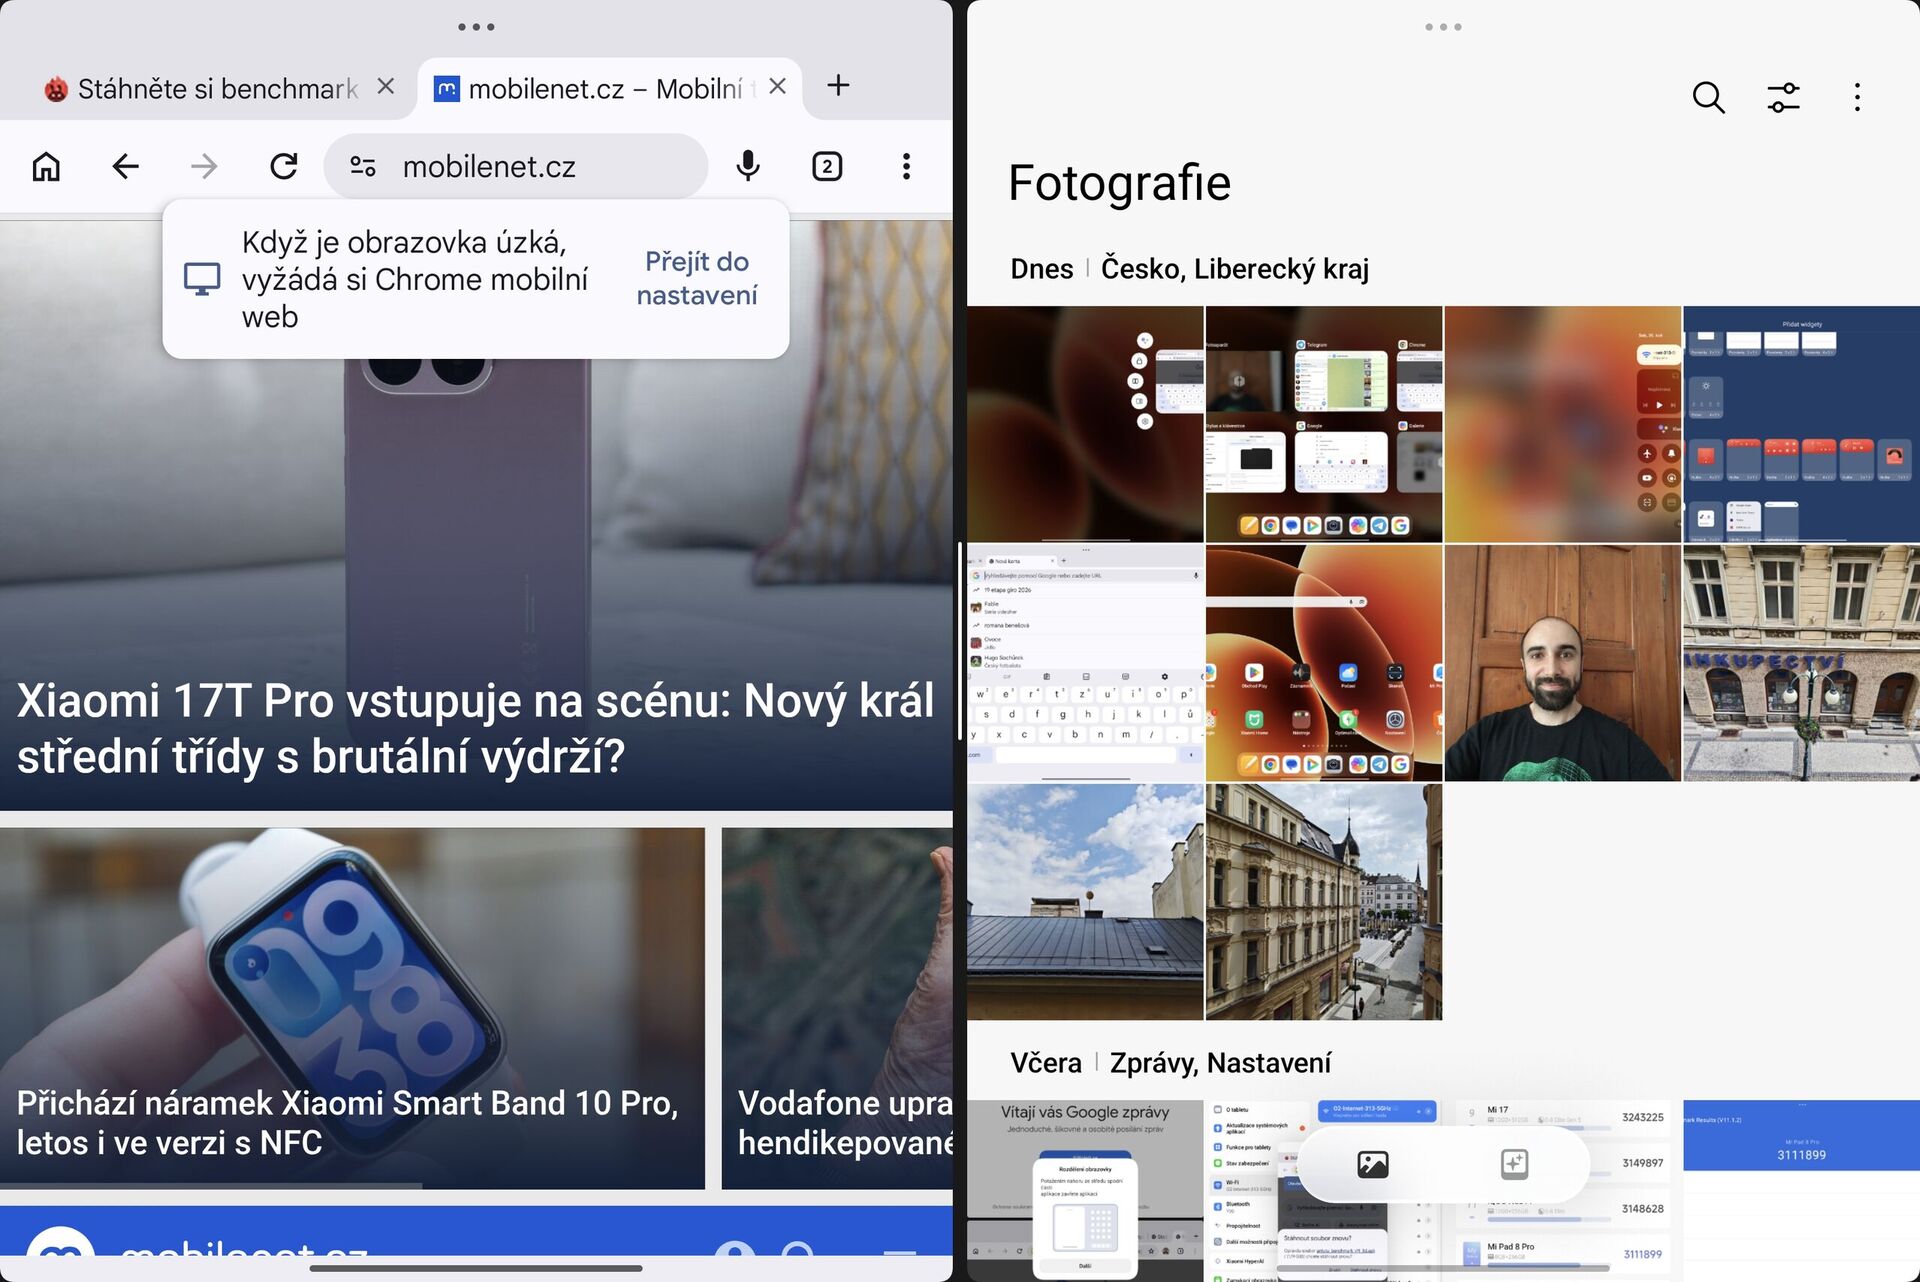Open the city street view photo
Viewport: 1920px width, 1282px height.
tap(1324, 902)
